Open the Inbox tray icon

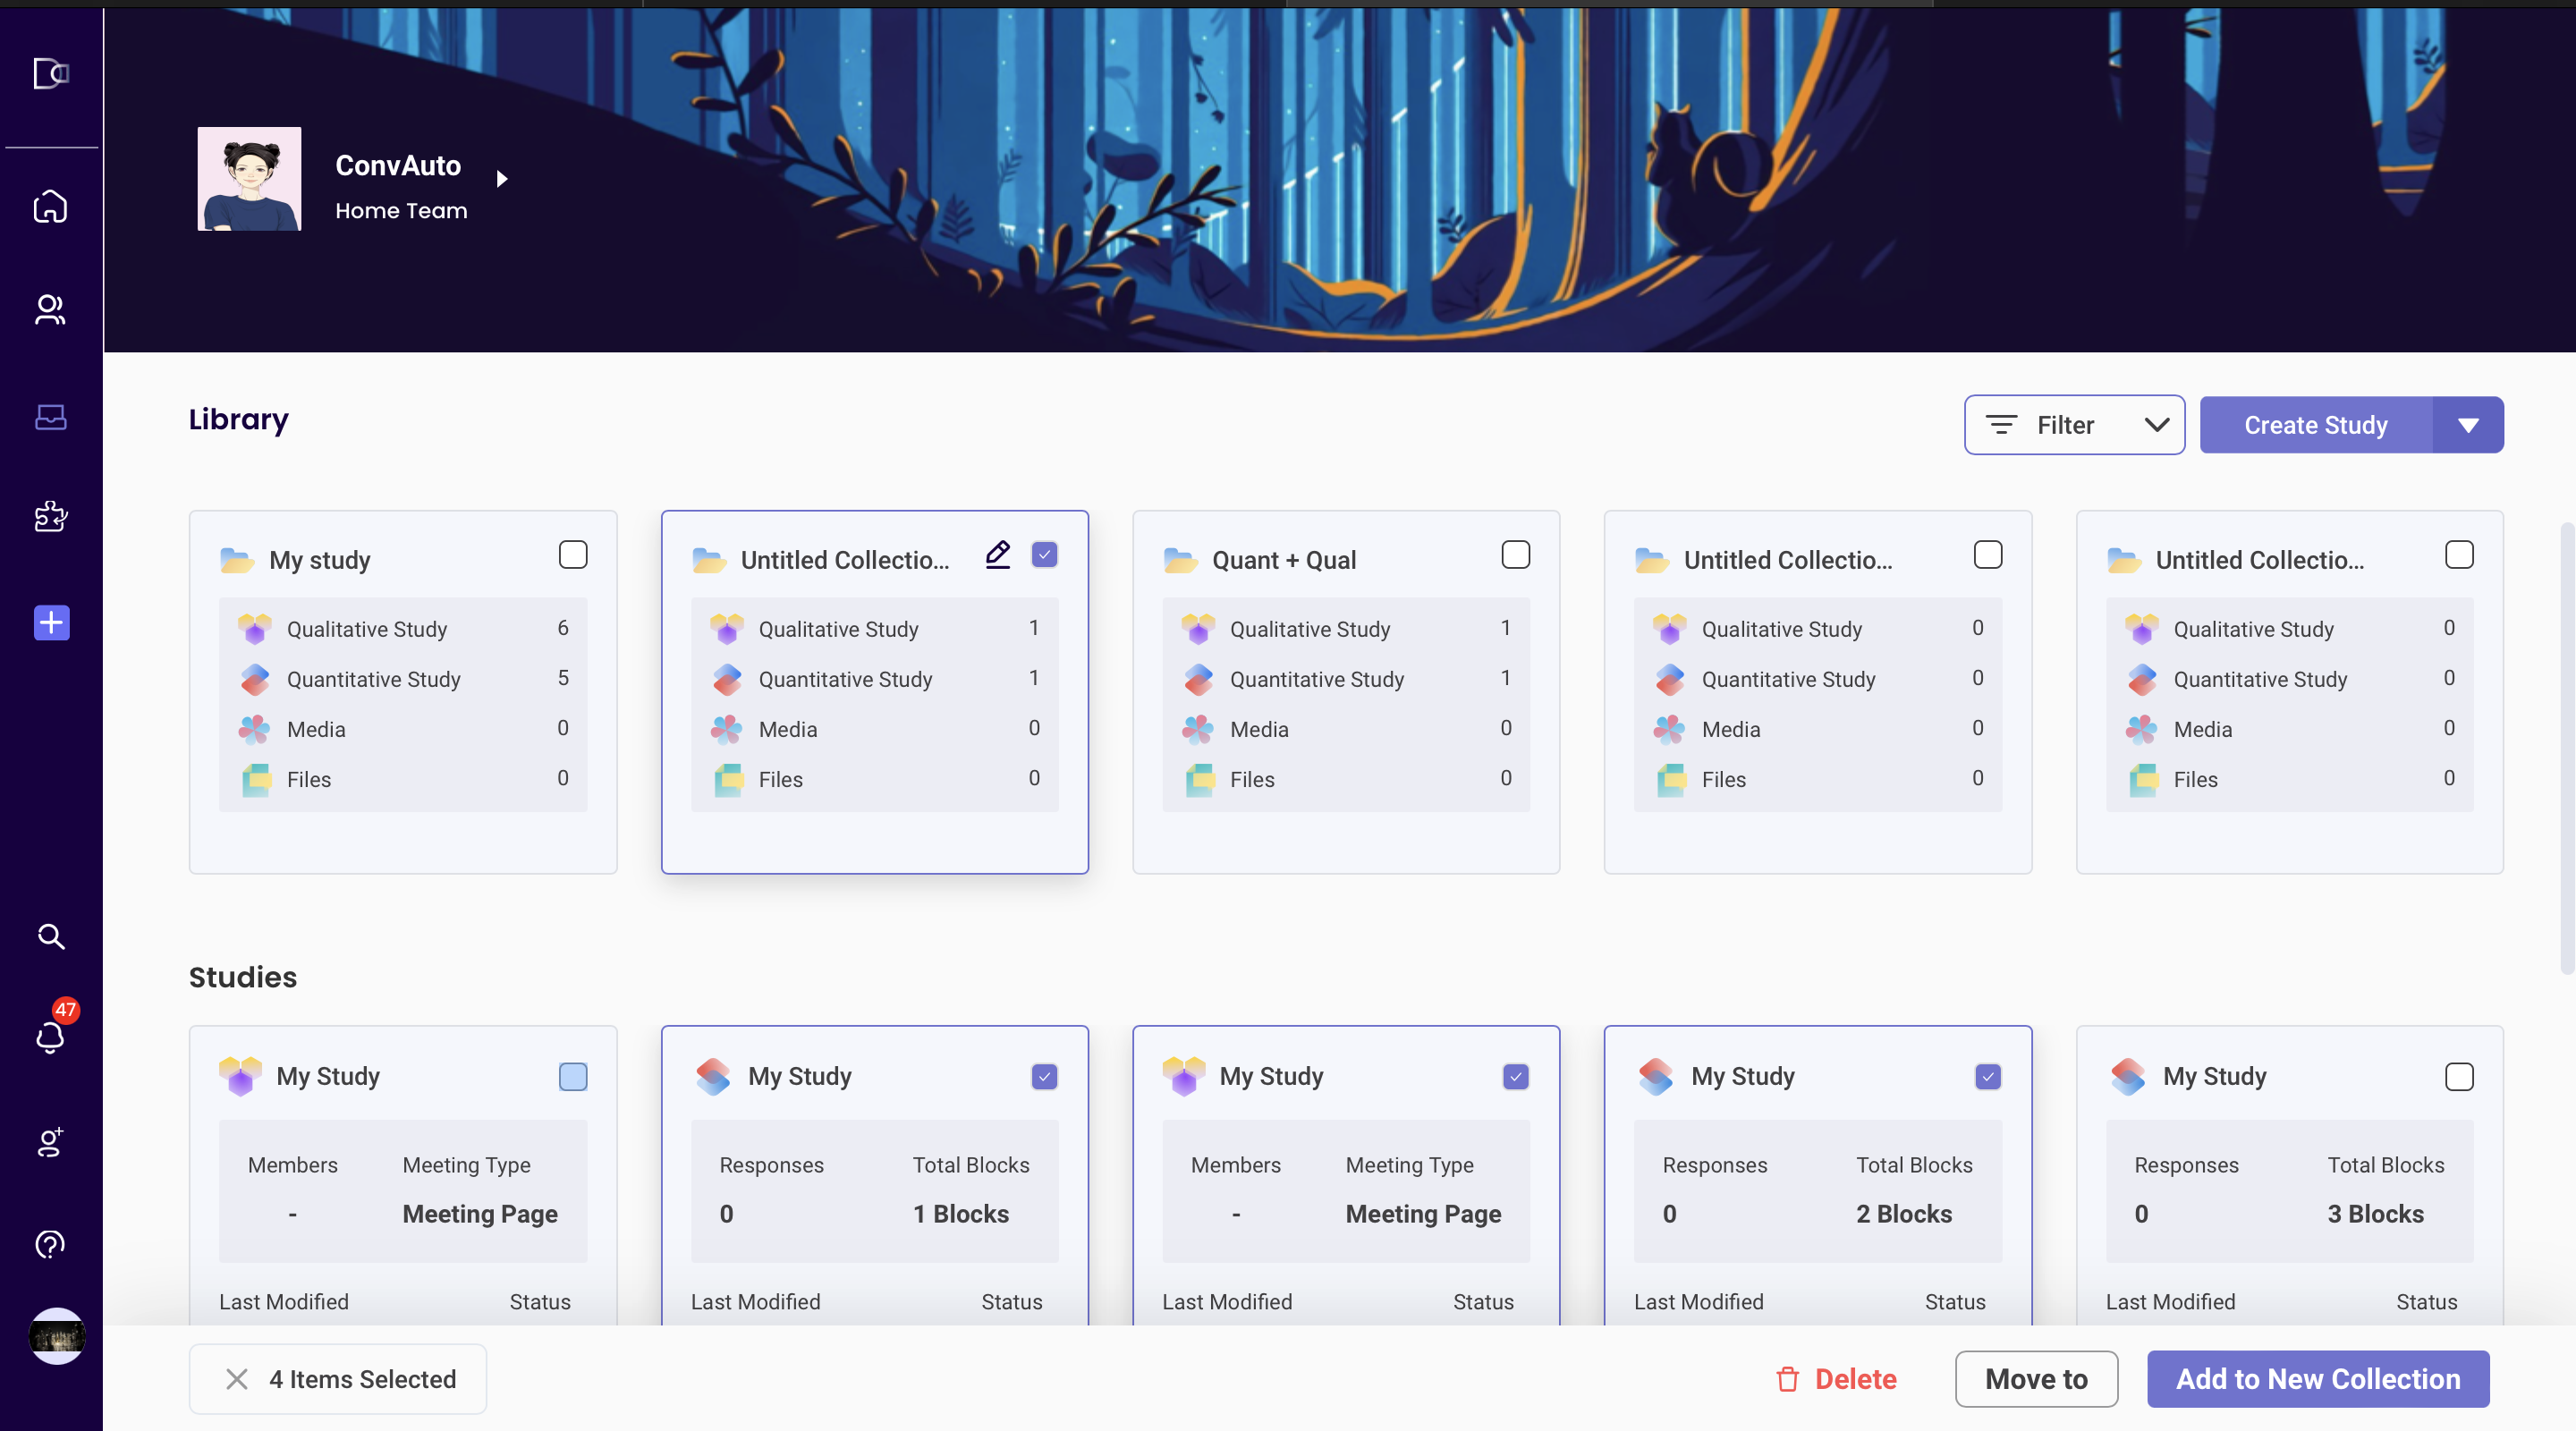(50, 417)
